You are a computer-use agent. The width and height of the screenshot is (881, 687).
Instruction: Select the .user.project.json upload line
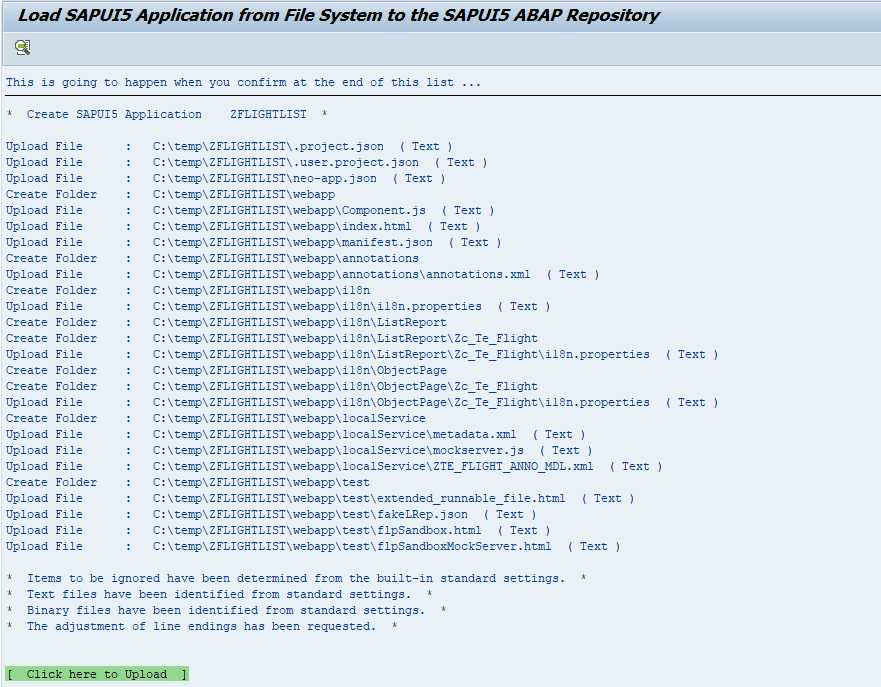tap(247, 162)
